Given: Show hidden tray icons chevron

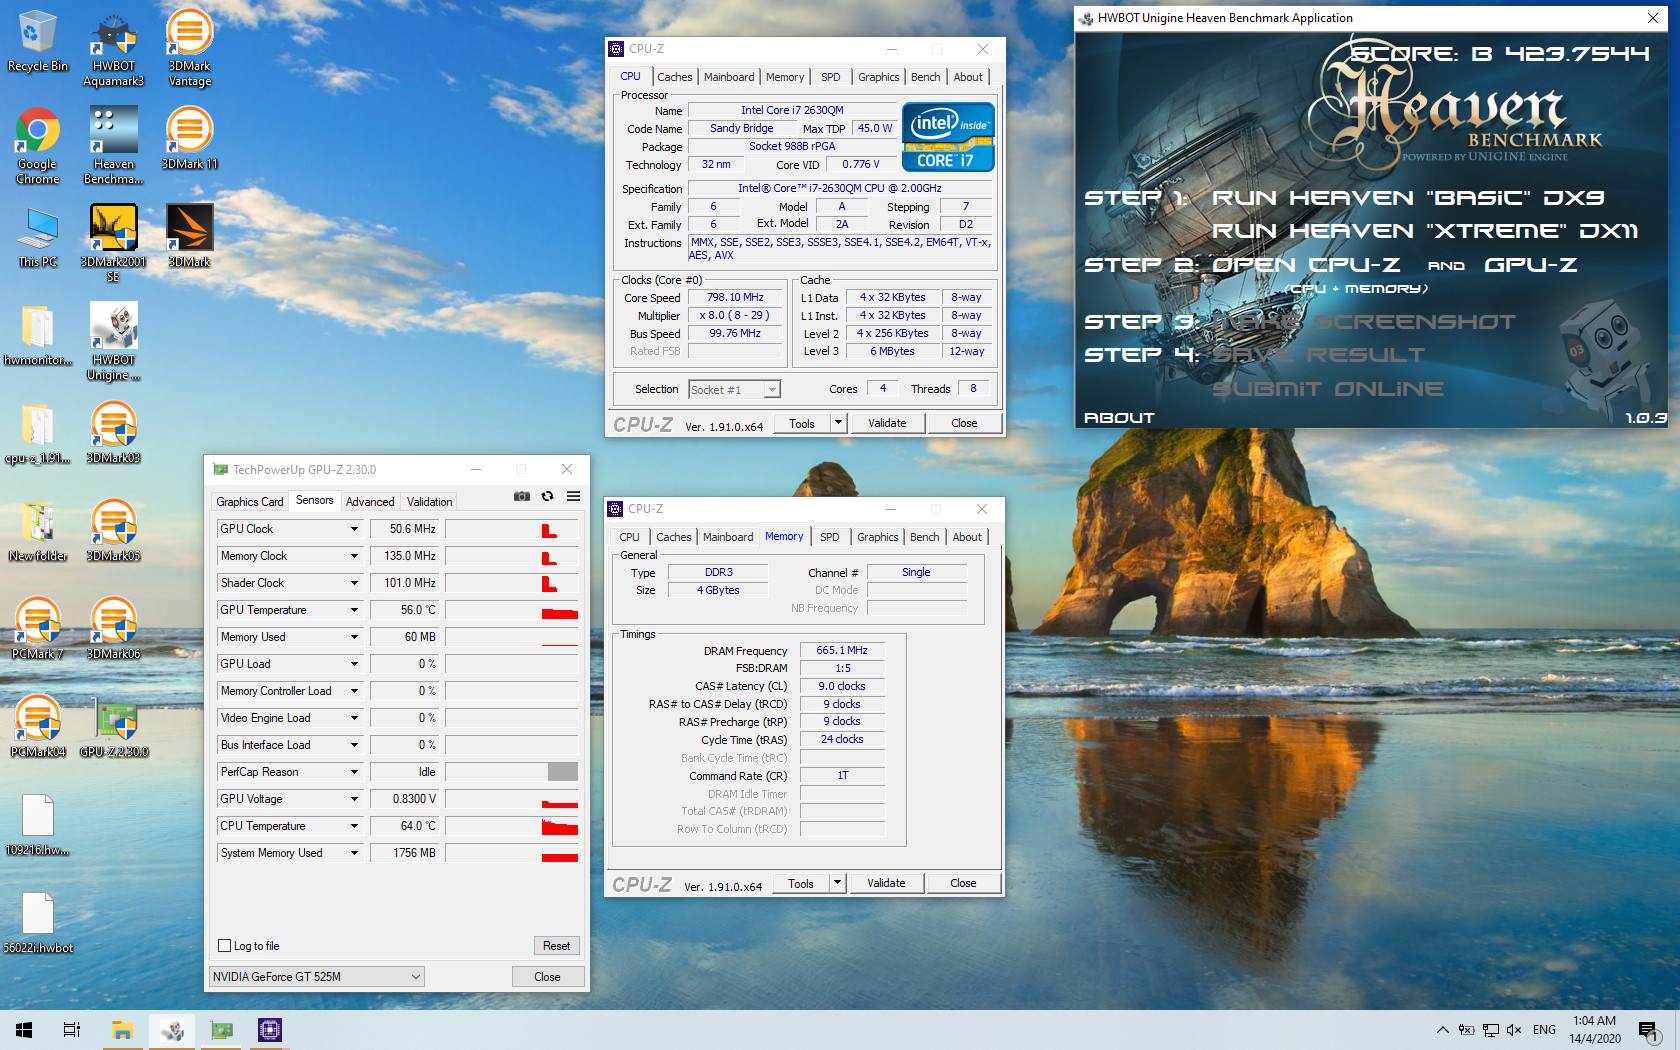Looking at the screenshot, I should pos(1442,1029).
